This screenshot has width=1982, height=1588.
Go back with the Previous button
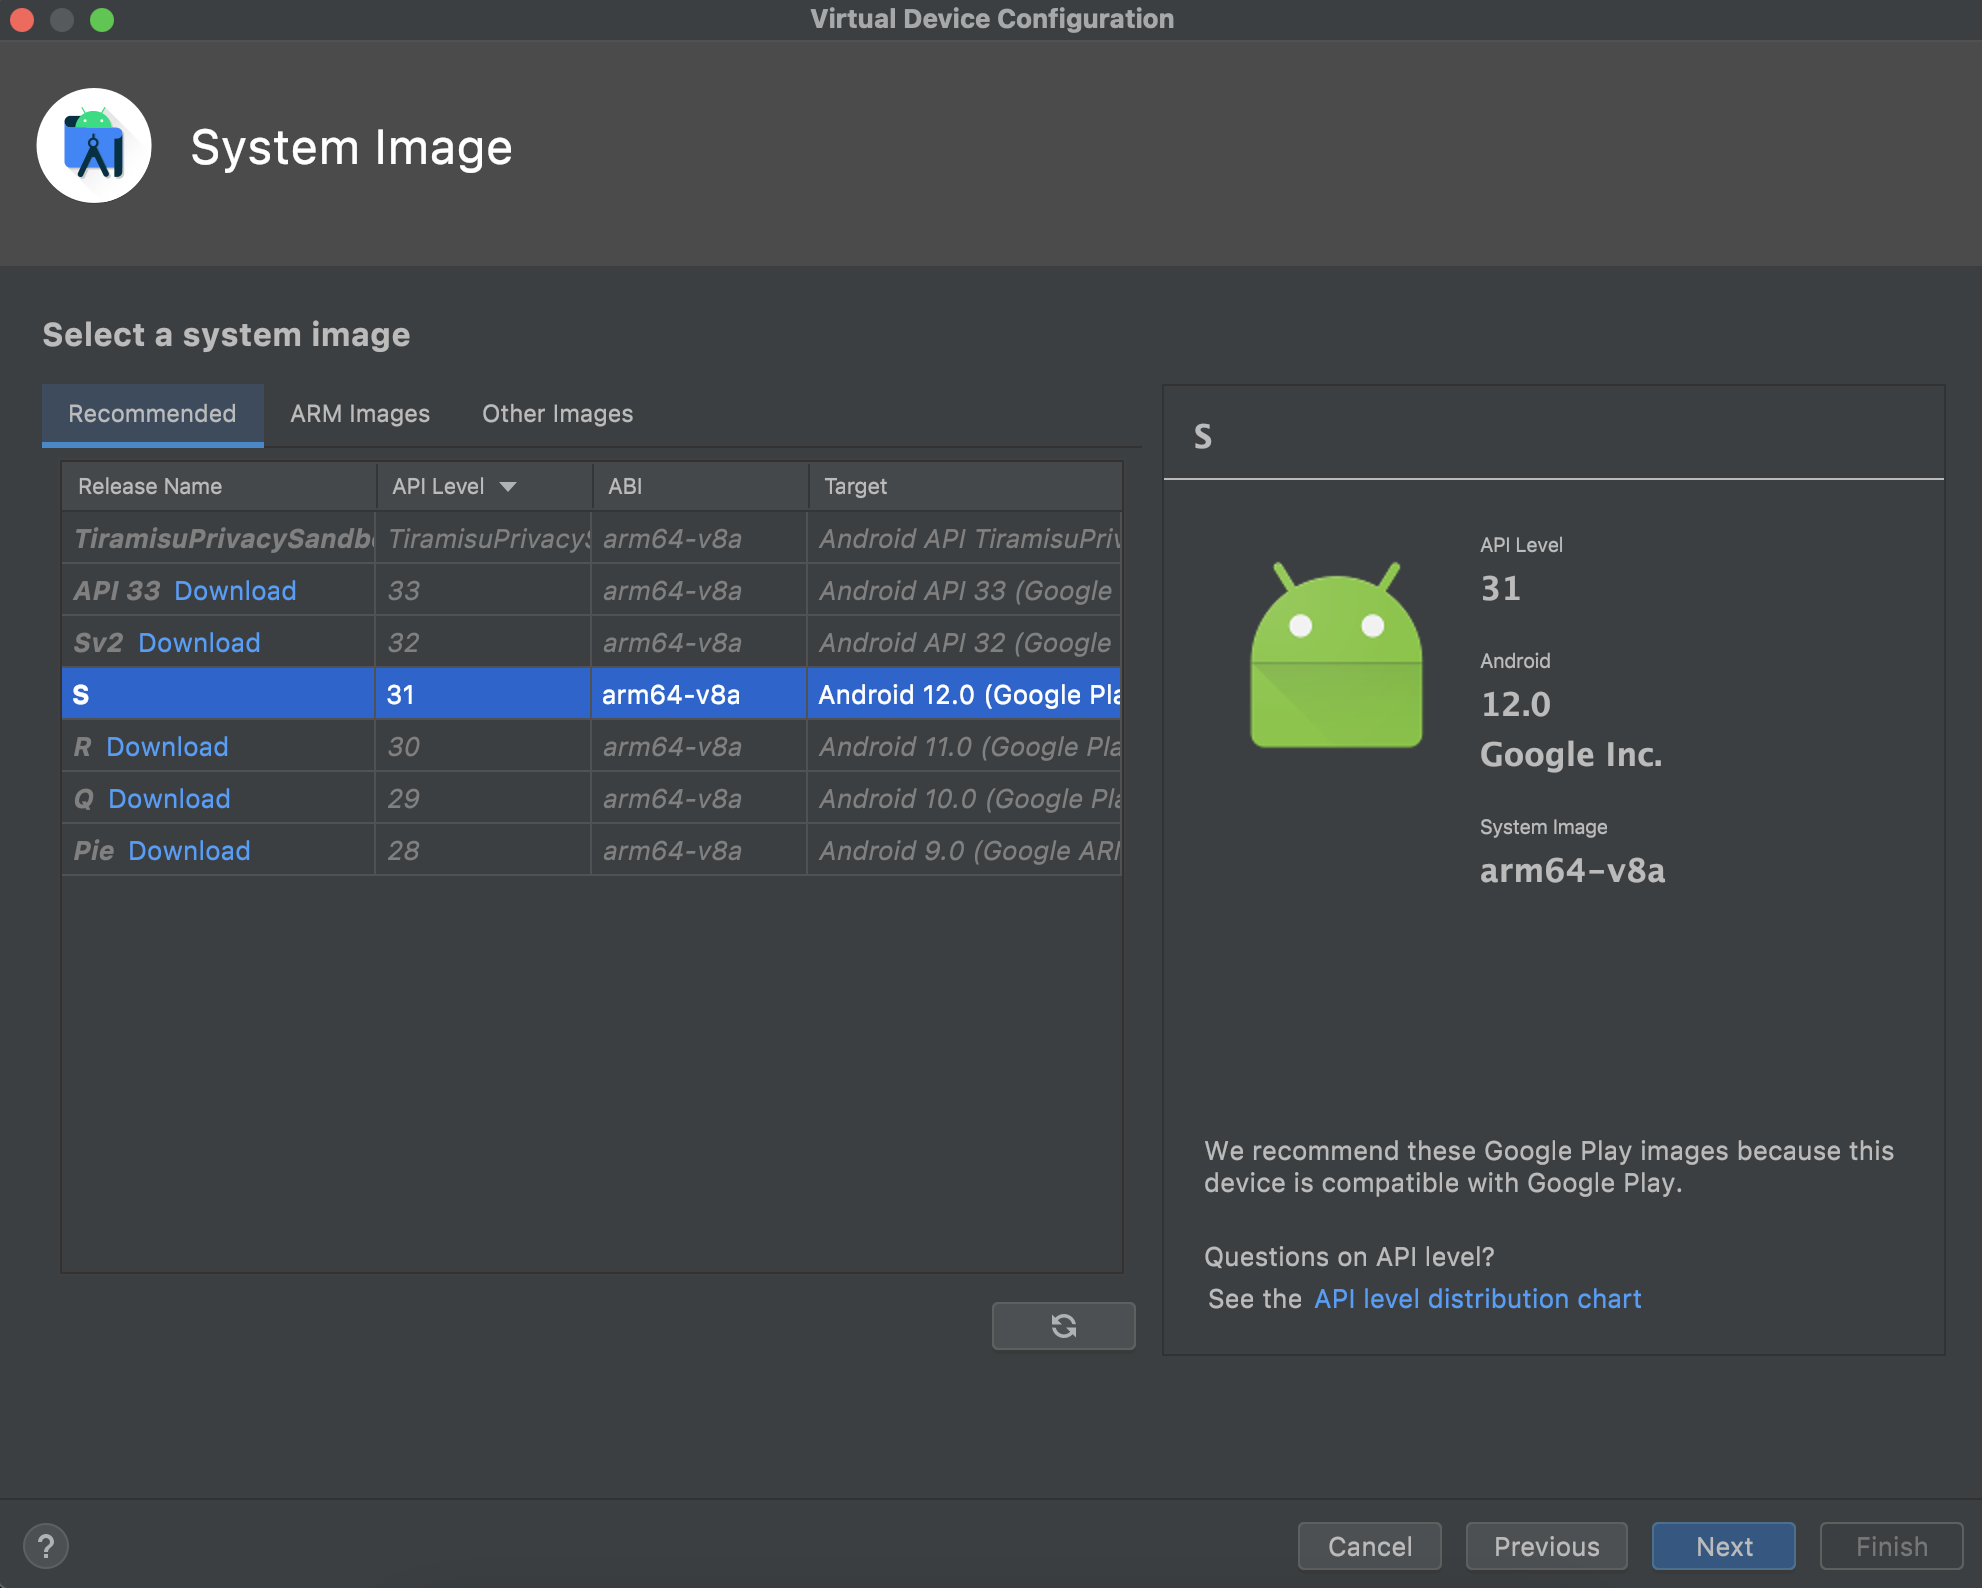click(1546, 1546)
